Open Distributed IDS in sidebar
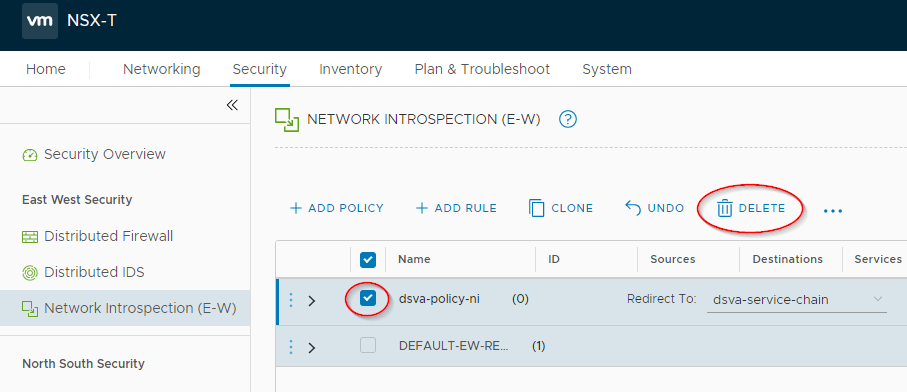The width and height of the screenshot is (907, 392). coord(94,272)
